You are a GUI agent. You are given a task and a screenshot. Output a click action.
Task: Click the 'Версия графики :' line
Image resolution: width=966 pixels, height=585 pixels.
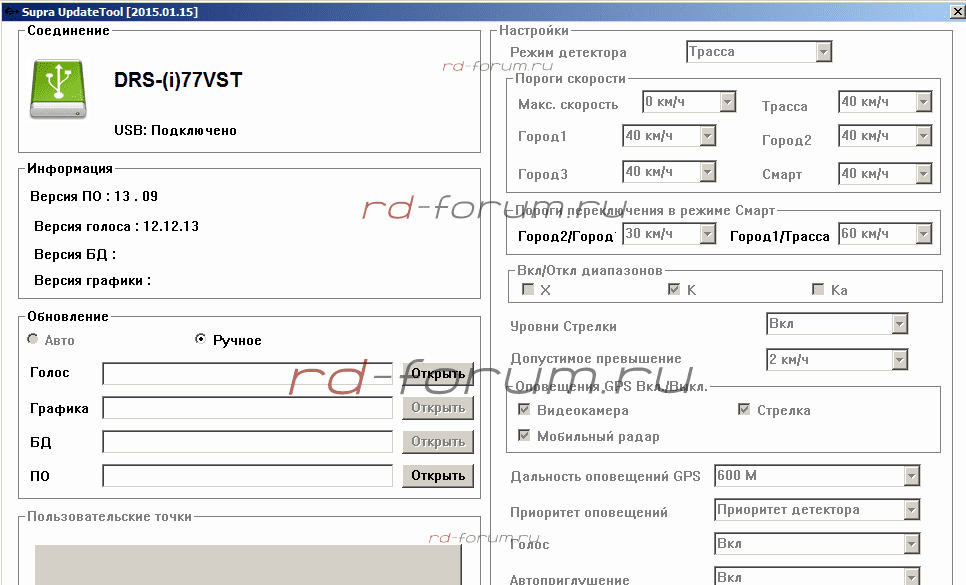92,281
